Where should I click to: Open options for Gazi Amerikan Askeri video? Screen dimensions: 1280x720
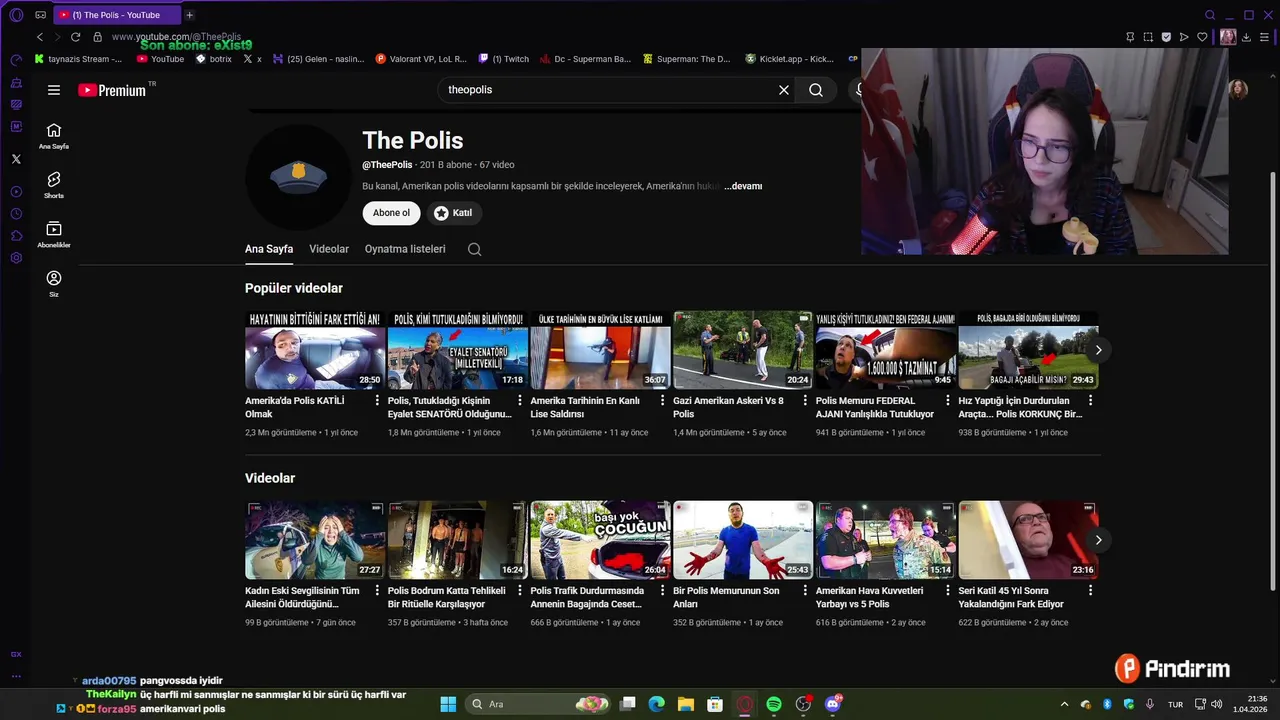coord(805,401)
